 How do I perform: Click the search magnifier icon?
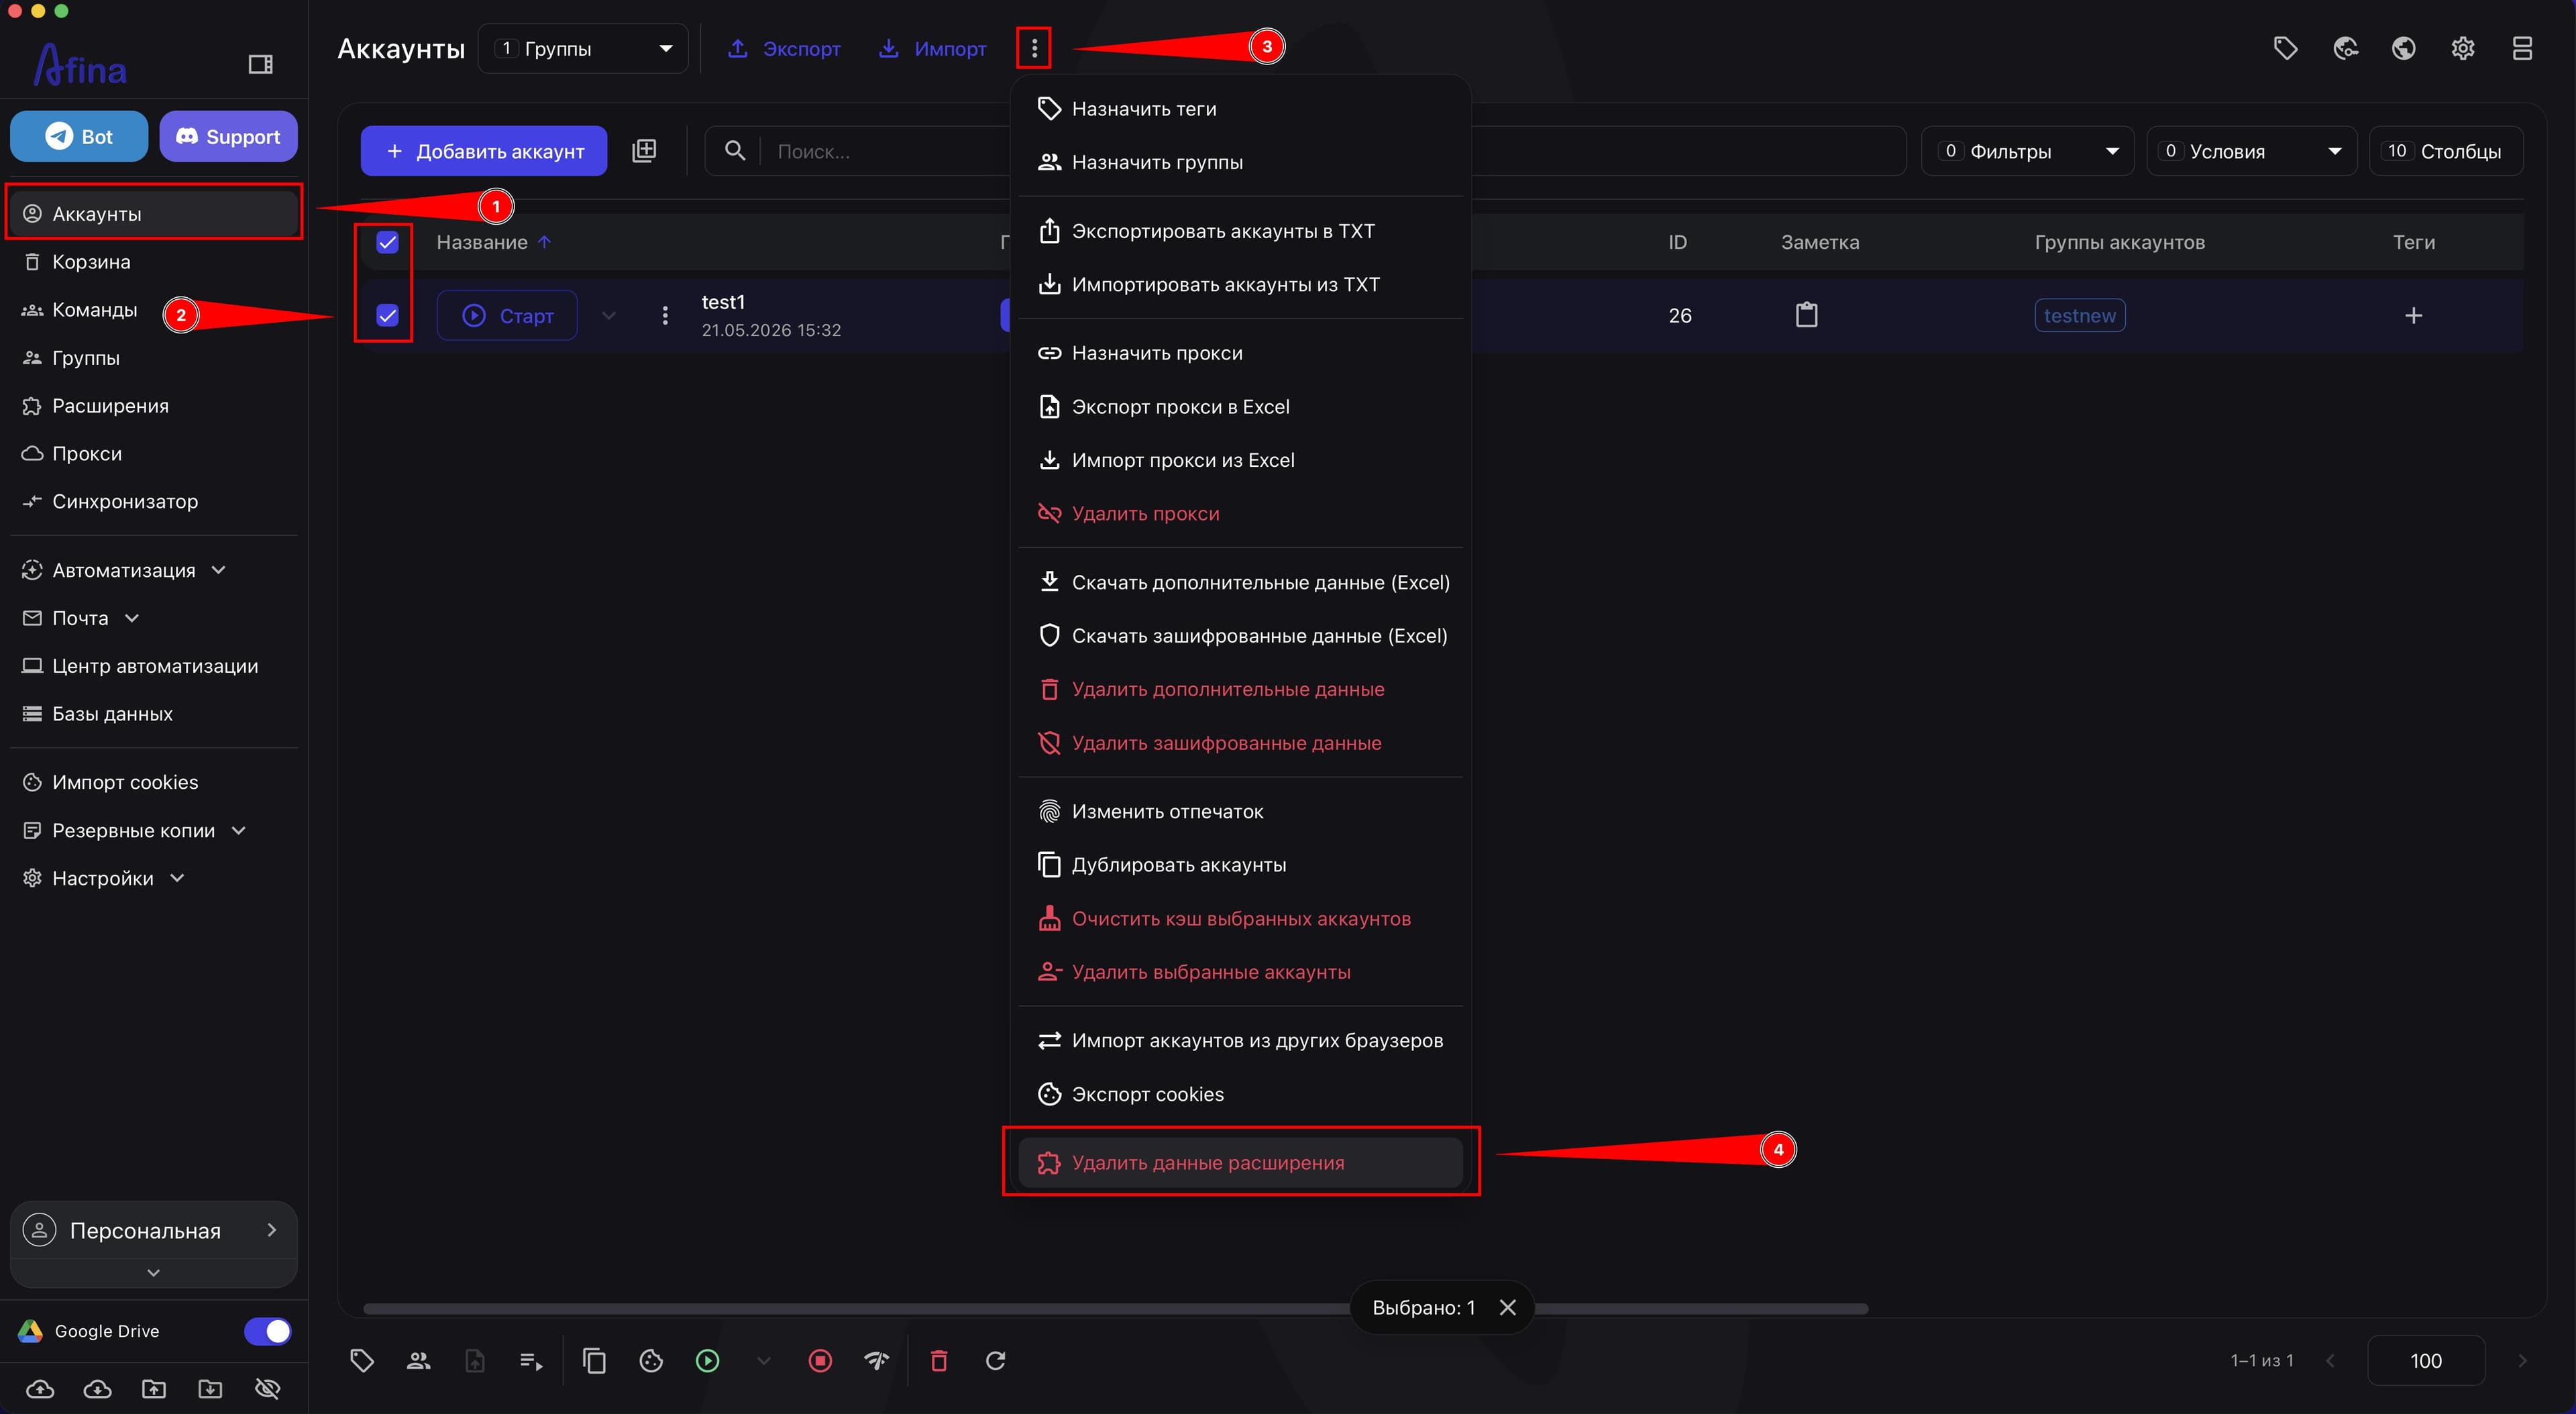click(735, 151)
